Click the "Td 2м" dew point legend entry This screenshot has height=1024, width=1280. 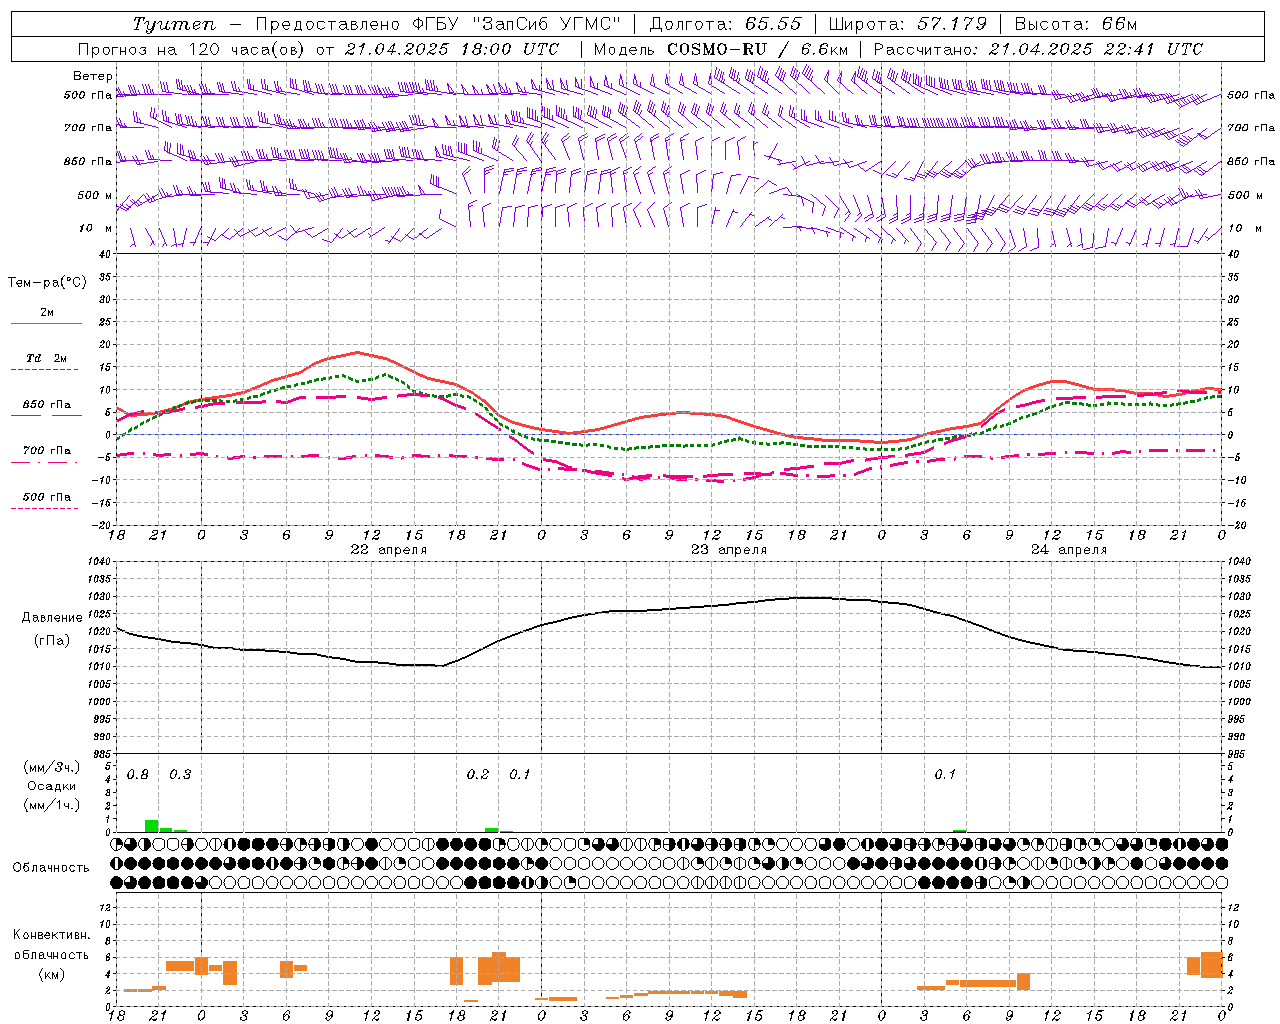(47, 358)
